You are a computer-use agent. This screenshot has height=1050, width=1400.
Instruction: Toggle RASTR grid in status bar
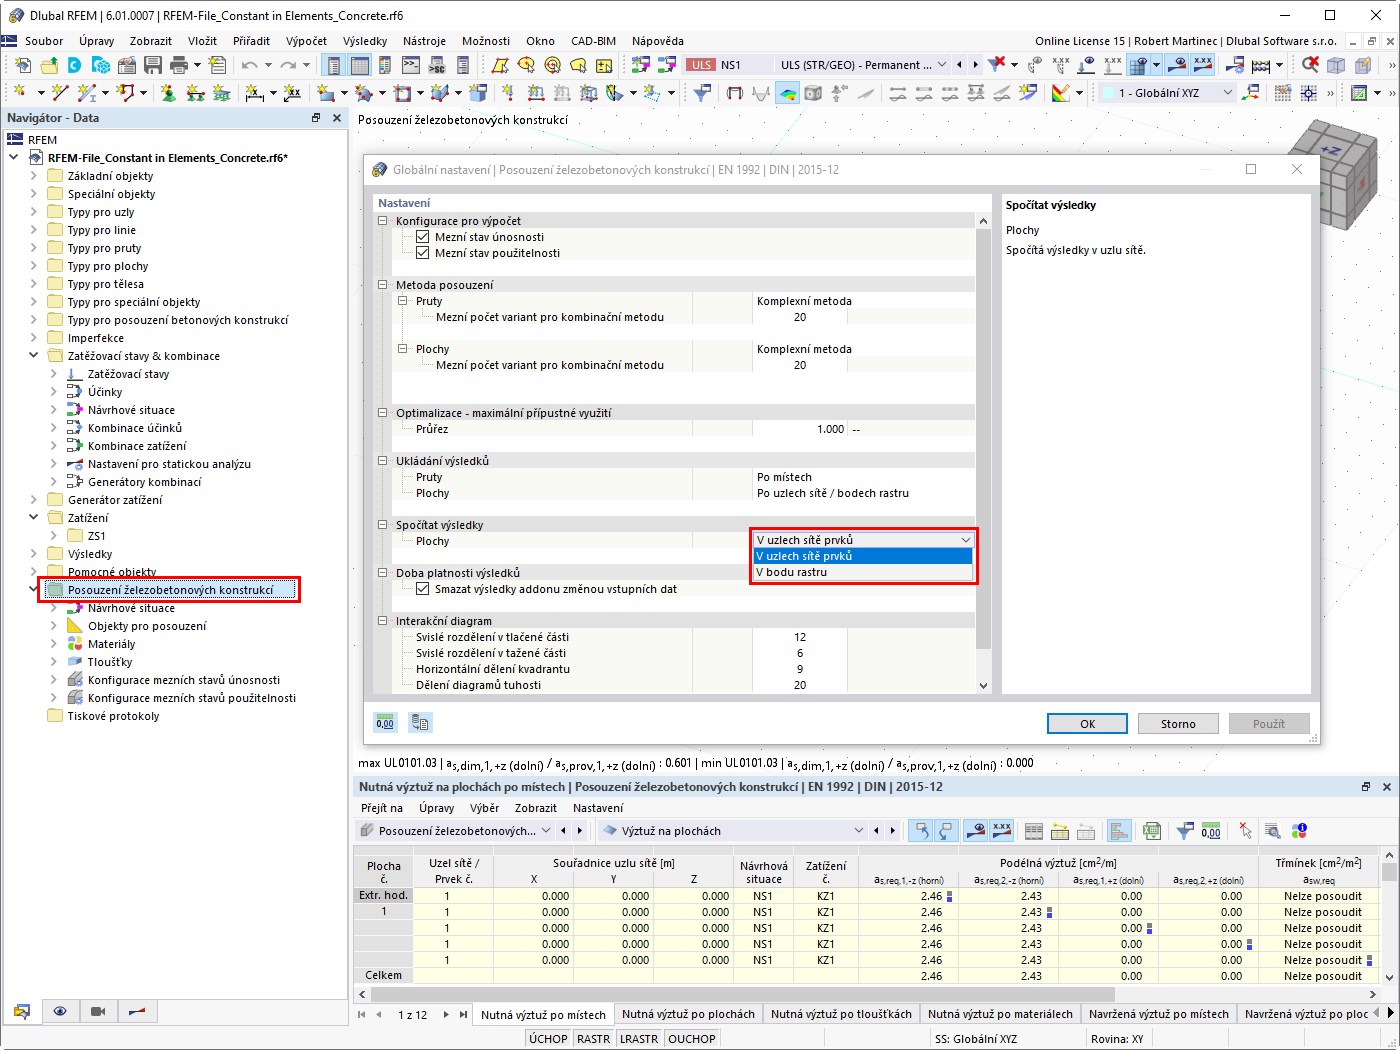coord(593,1039)
